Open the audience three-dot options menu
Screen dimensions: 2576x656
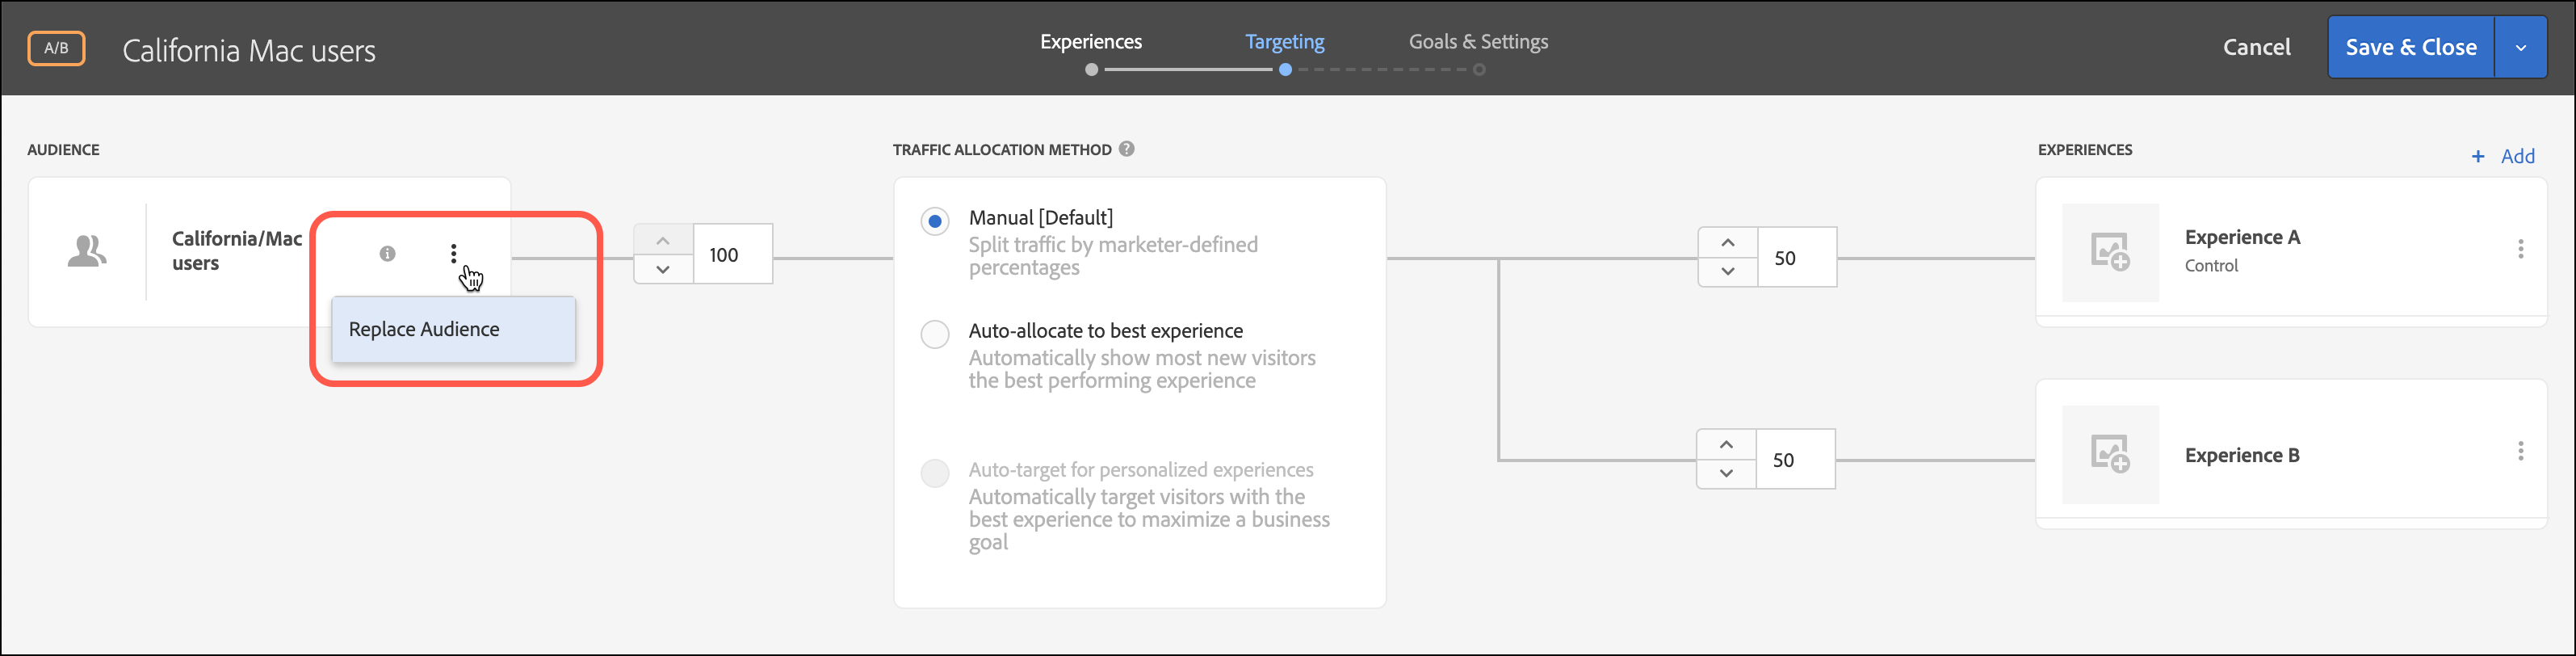click(453, 254)
